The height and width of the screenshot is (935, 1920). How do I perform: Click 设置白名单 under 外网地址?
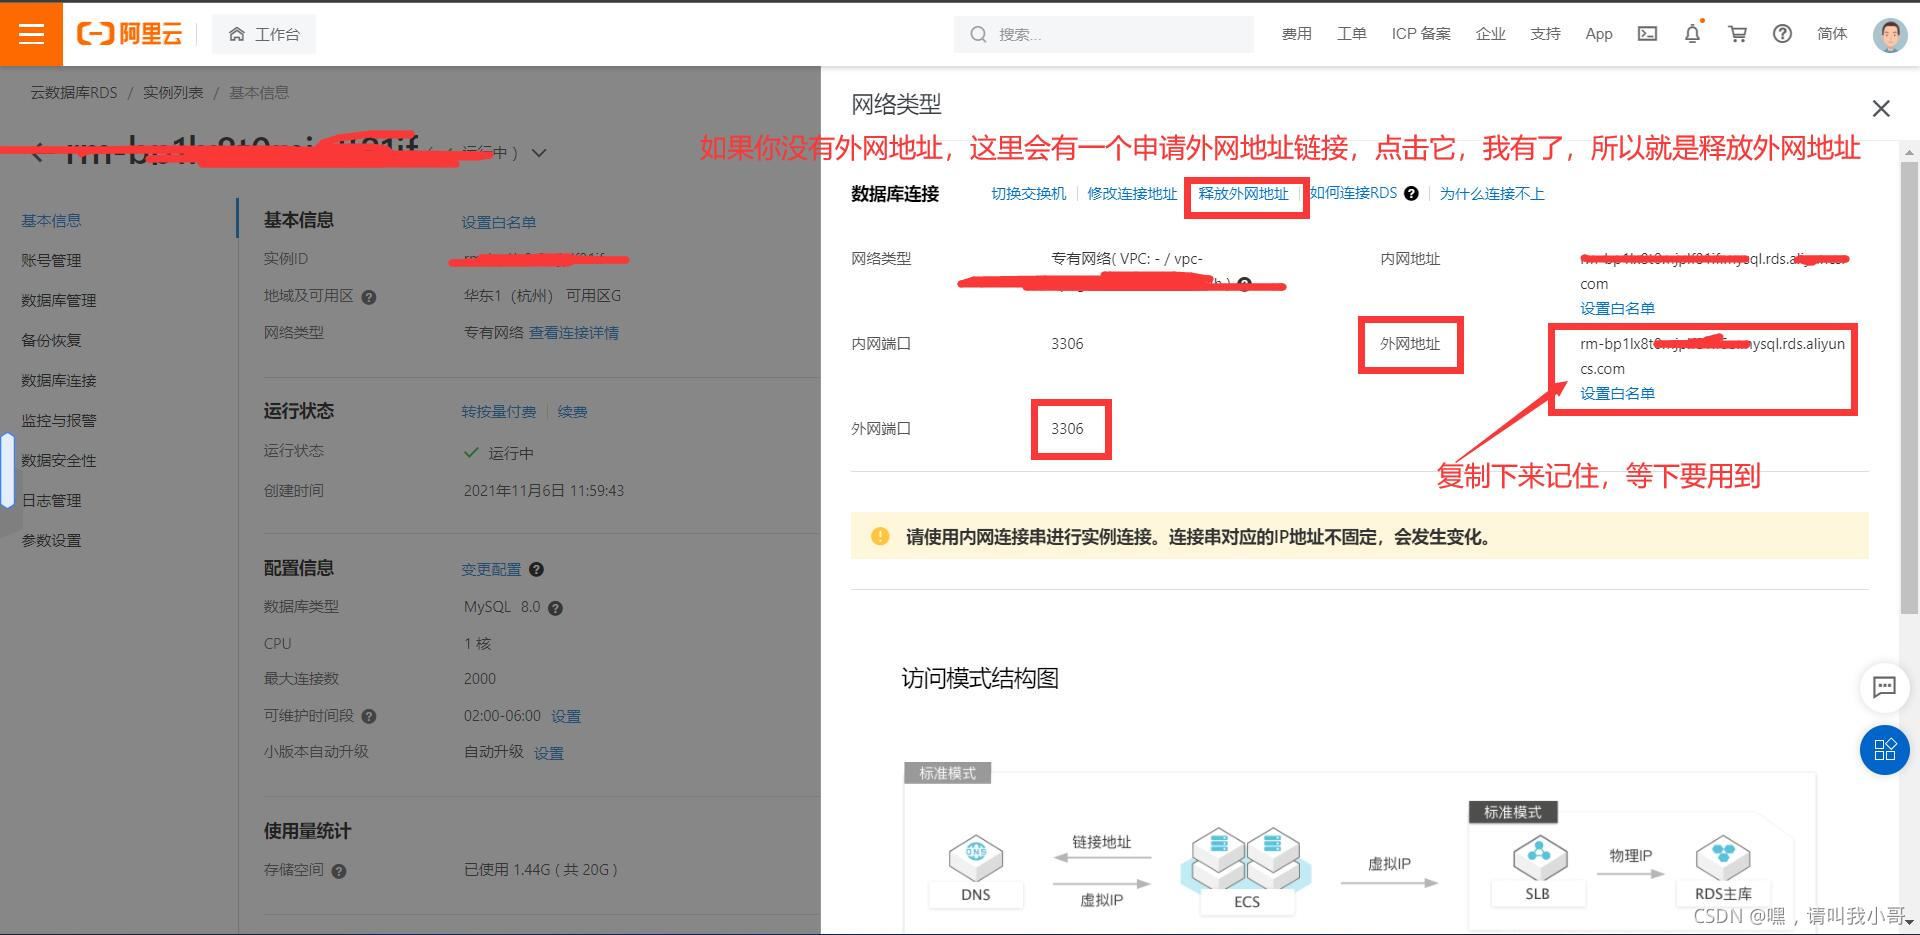point(1617,394)
